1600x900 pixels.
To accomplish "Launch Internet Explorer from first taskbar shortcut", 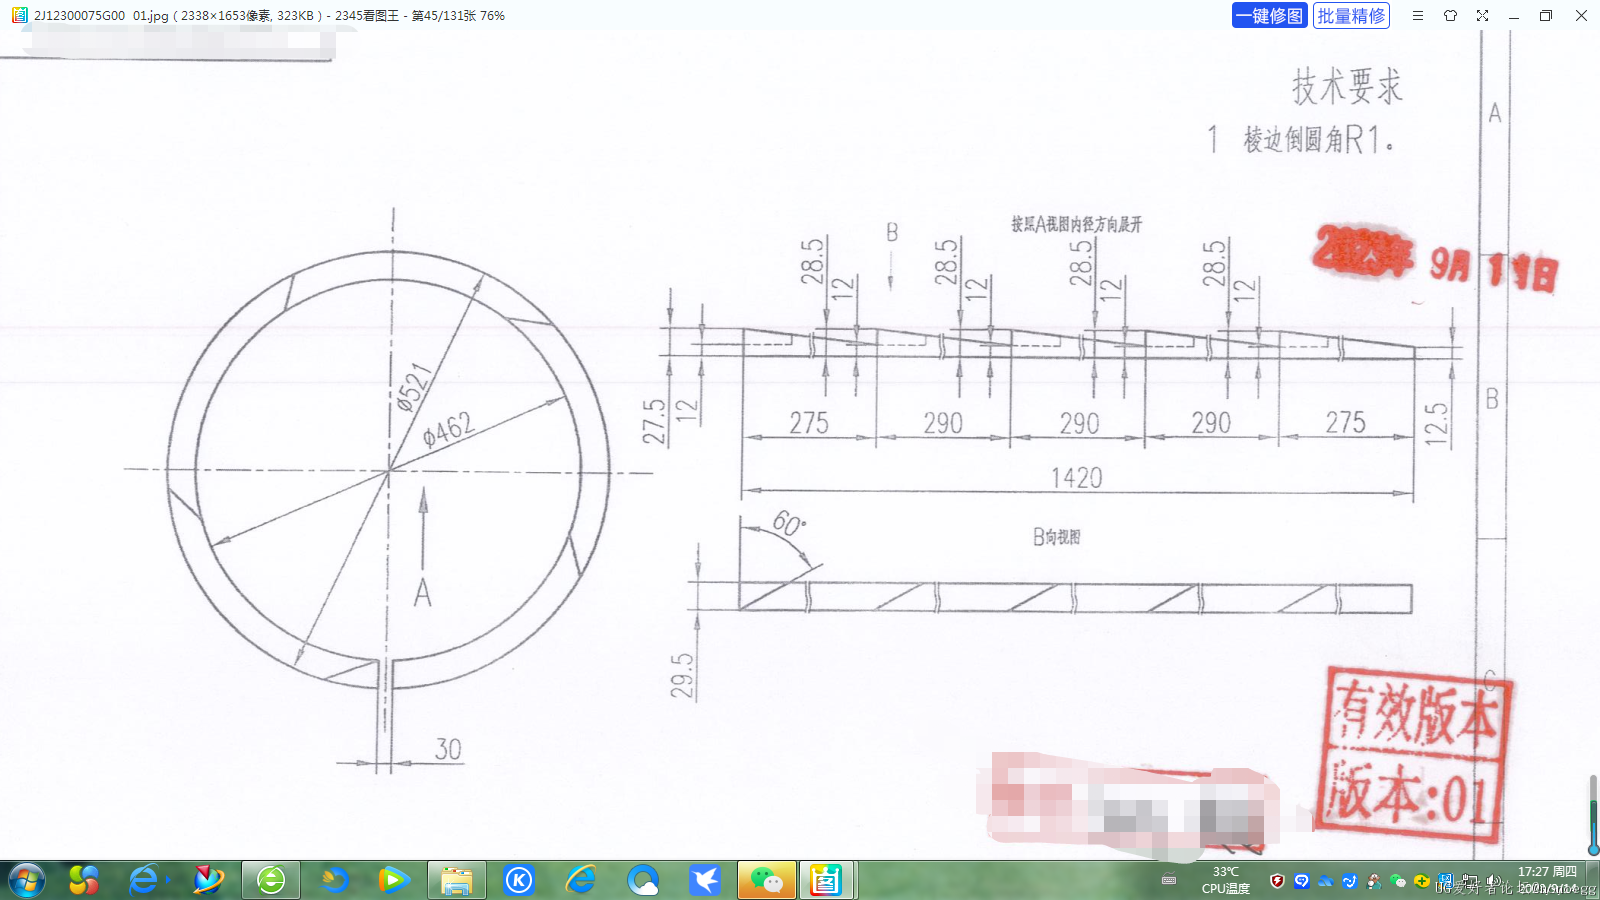I will [x=145, y=880].
